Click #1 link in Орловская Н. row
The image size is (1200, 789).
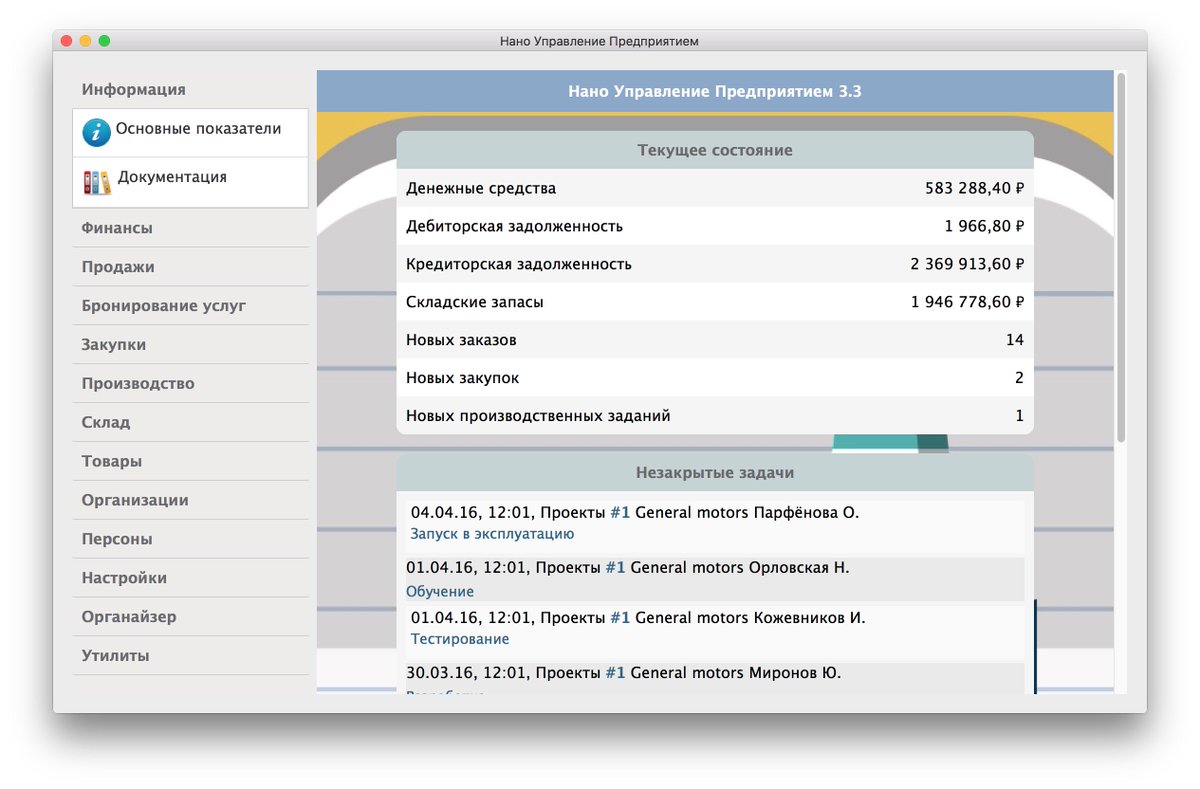[615, 568]
